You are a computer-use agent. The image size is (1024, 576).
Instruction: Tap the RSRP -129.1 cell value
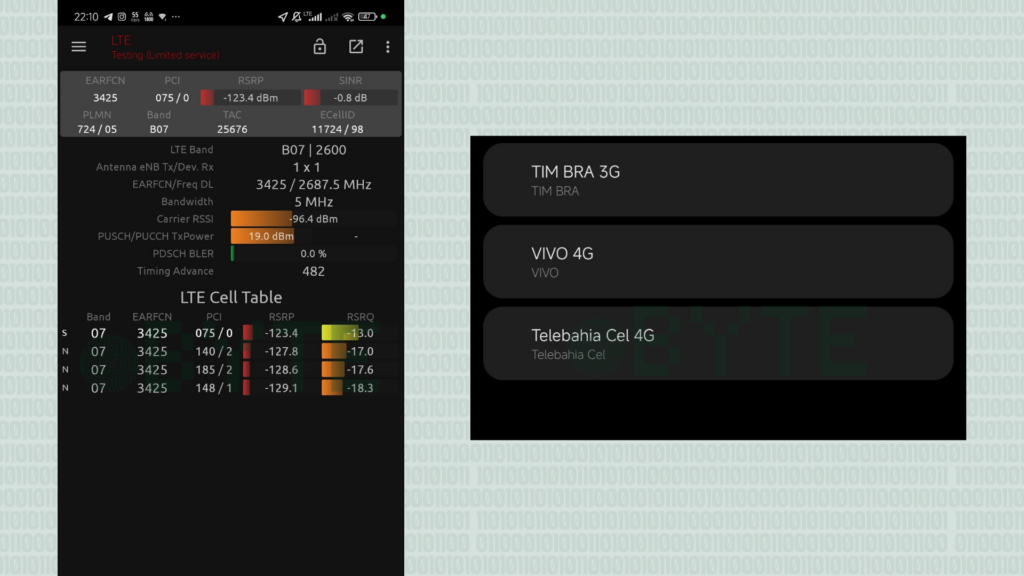(281, 388)
